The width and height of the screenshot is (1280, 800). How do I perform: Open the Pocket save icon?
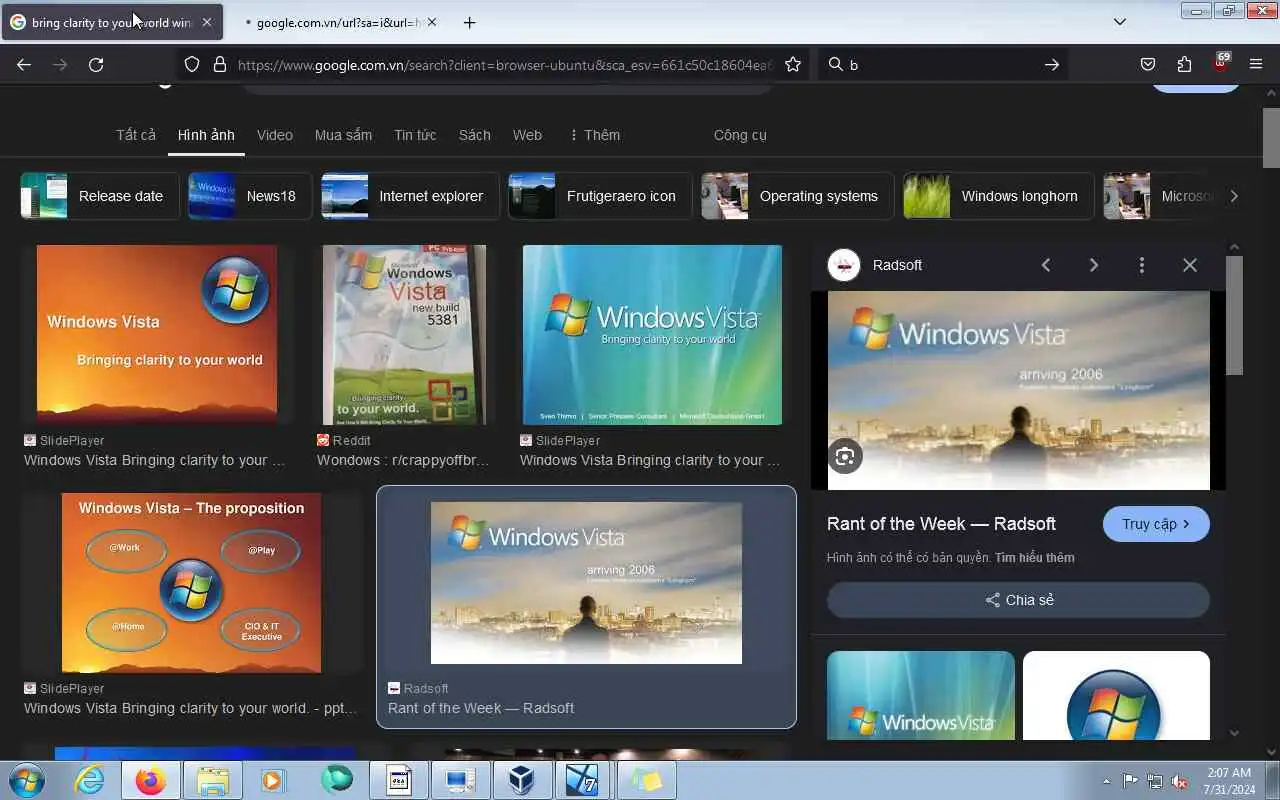[1148, 64]
